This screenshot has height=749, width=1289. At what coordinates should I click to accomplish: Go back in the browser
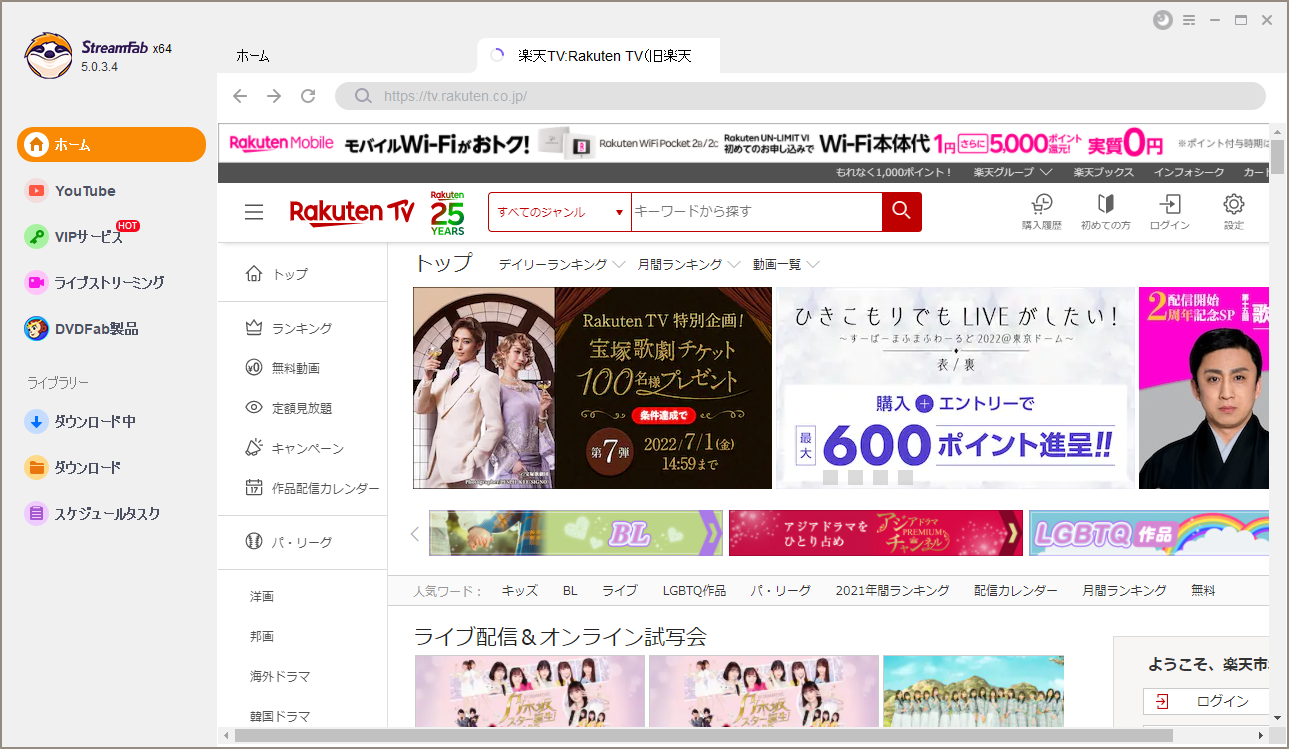pos(240,96)
